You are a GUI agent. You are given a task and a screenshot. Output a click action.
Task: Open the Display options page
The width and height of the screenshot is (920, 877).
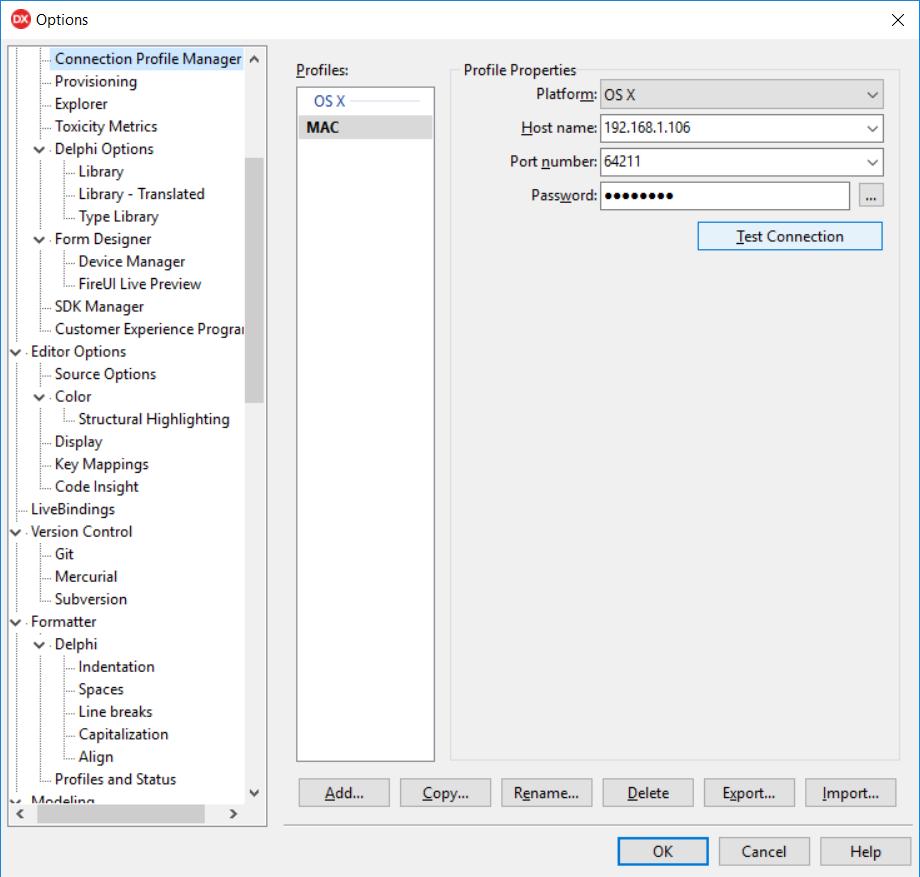click(79, 441)
